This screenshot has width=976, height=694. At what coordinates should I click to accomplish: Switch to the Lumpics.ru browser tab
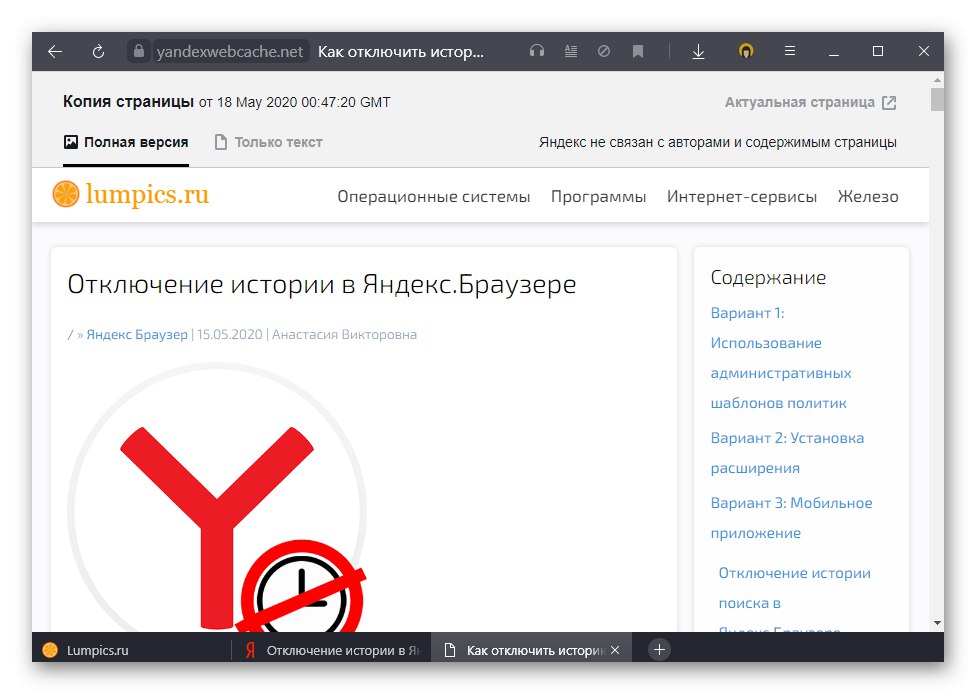point(131,650)
